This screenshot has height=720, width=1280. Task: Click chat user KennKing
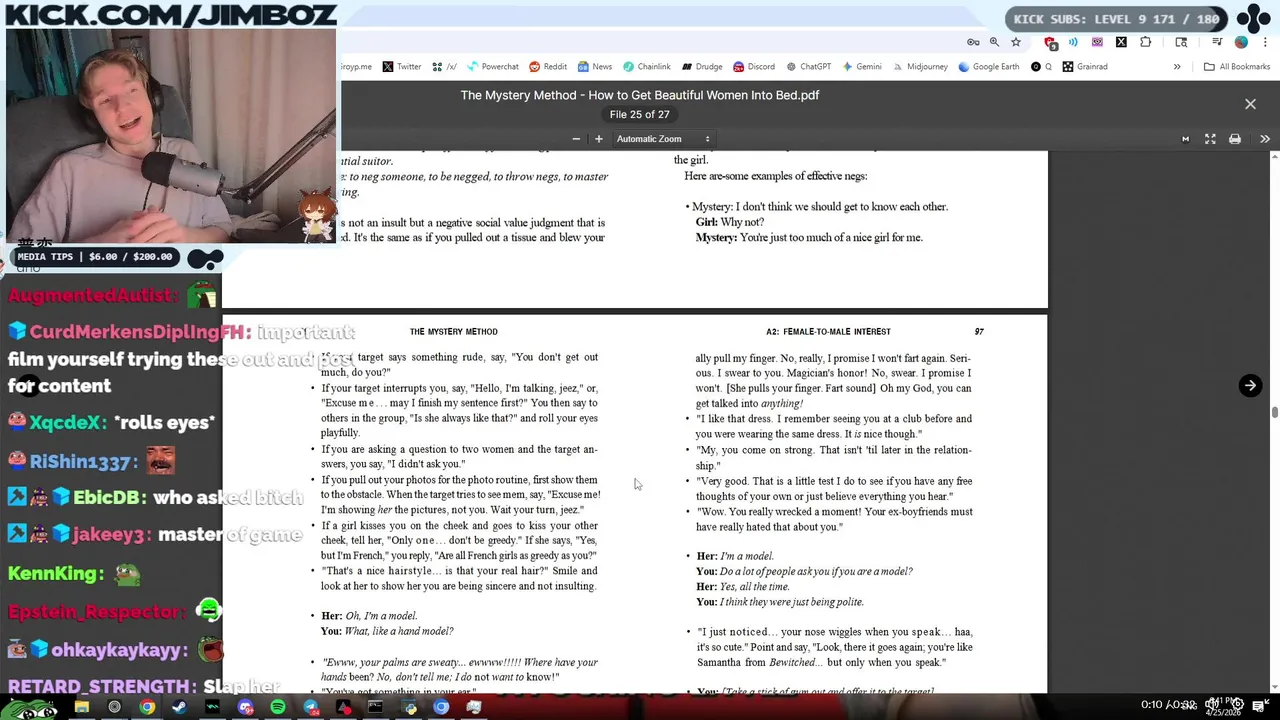(56, 573)
